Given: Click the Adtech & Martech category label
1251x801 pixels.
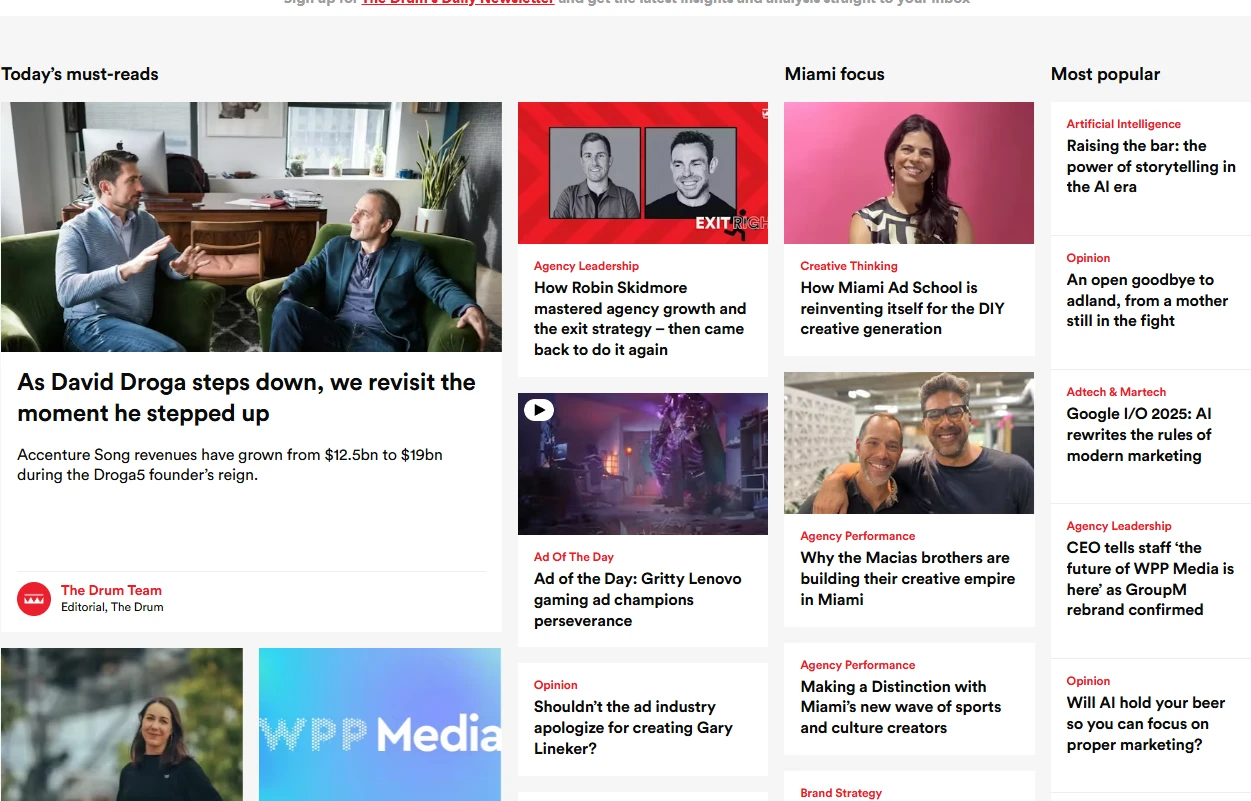Looking at the screenshot, I should click(x=1116, y=392).
